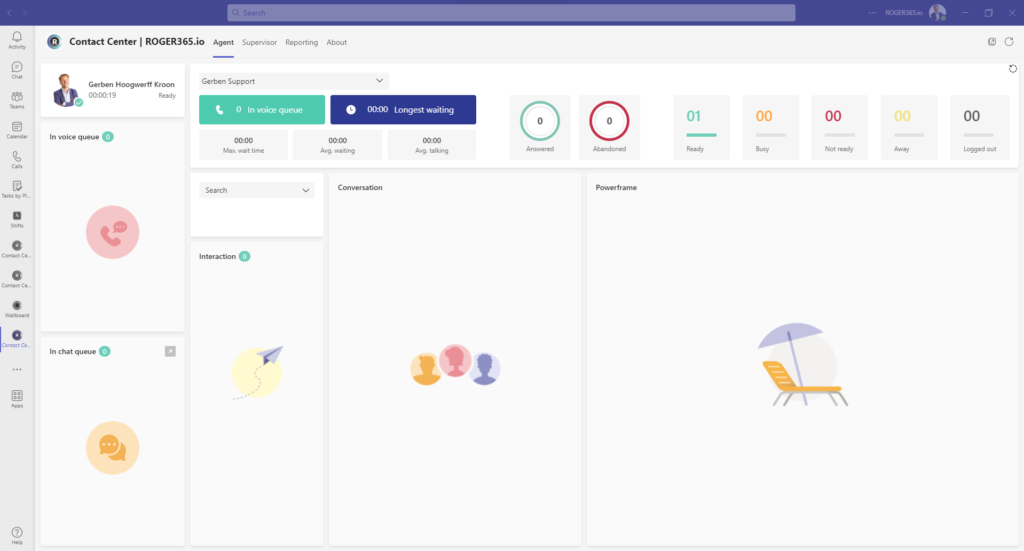The height and width of the screenshot is (551, 1024).
Task: Pop out the chat queue panel
Action: (170, 351)
